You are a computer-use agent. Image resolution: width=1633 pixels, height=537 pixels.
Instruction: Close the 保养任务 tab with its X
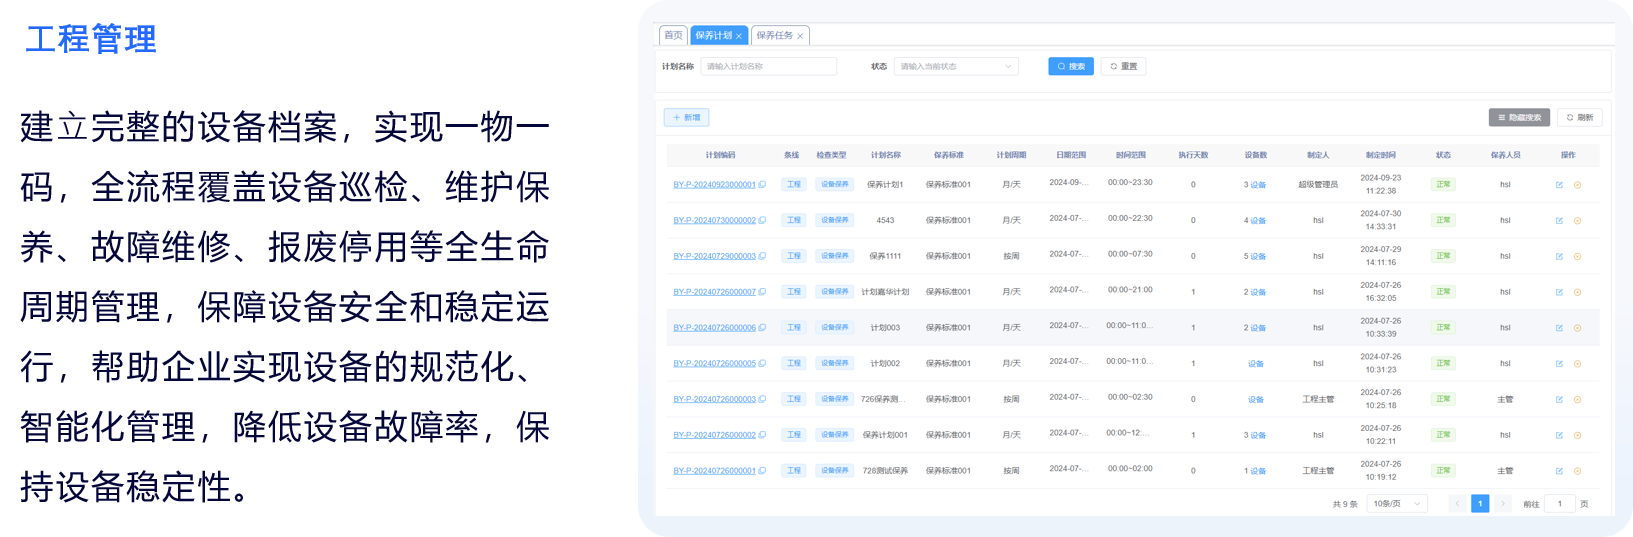point(800,36)
